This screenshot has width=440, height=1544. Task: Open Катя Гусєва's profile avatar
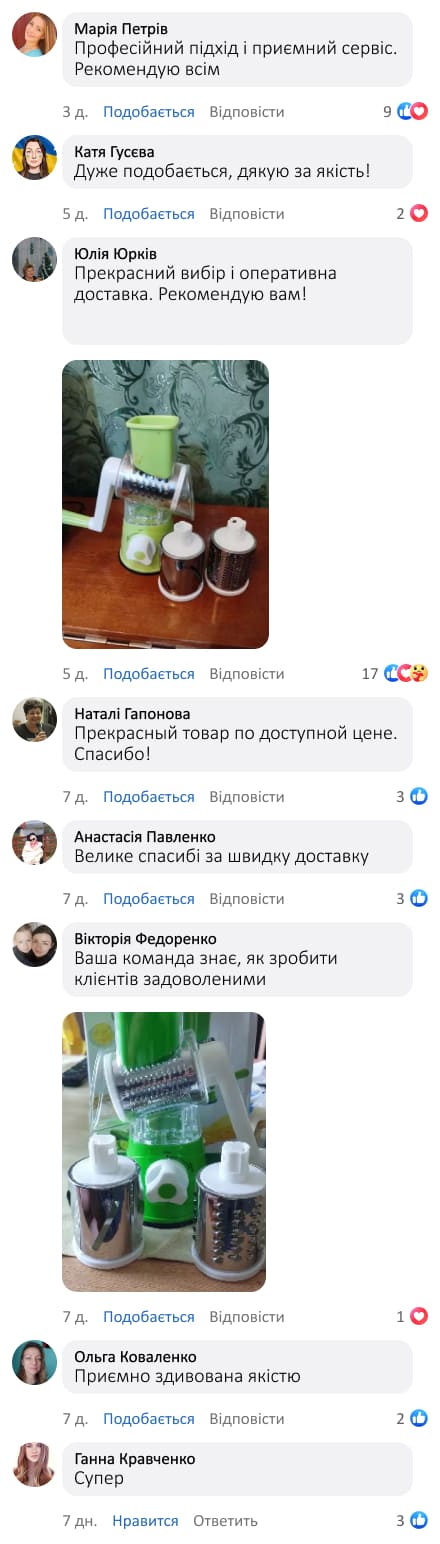pos(34,158)
